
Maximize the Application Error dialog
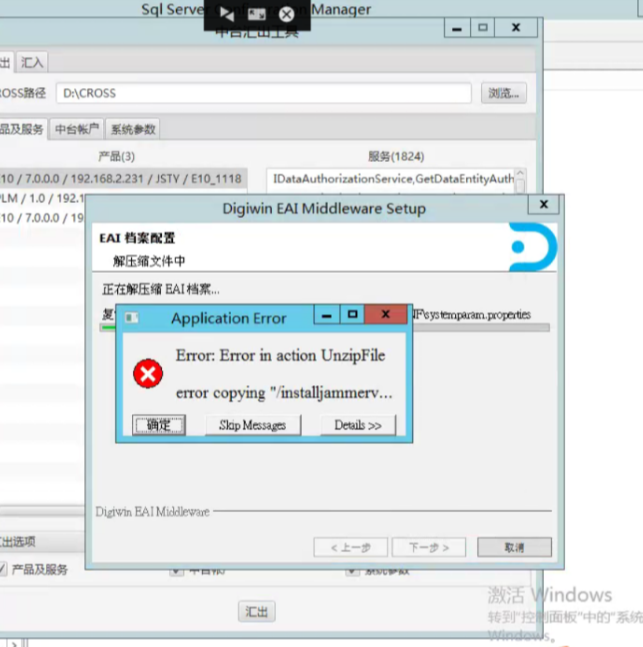pos(352,315)
